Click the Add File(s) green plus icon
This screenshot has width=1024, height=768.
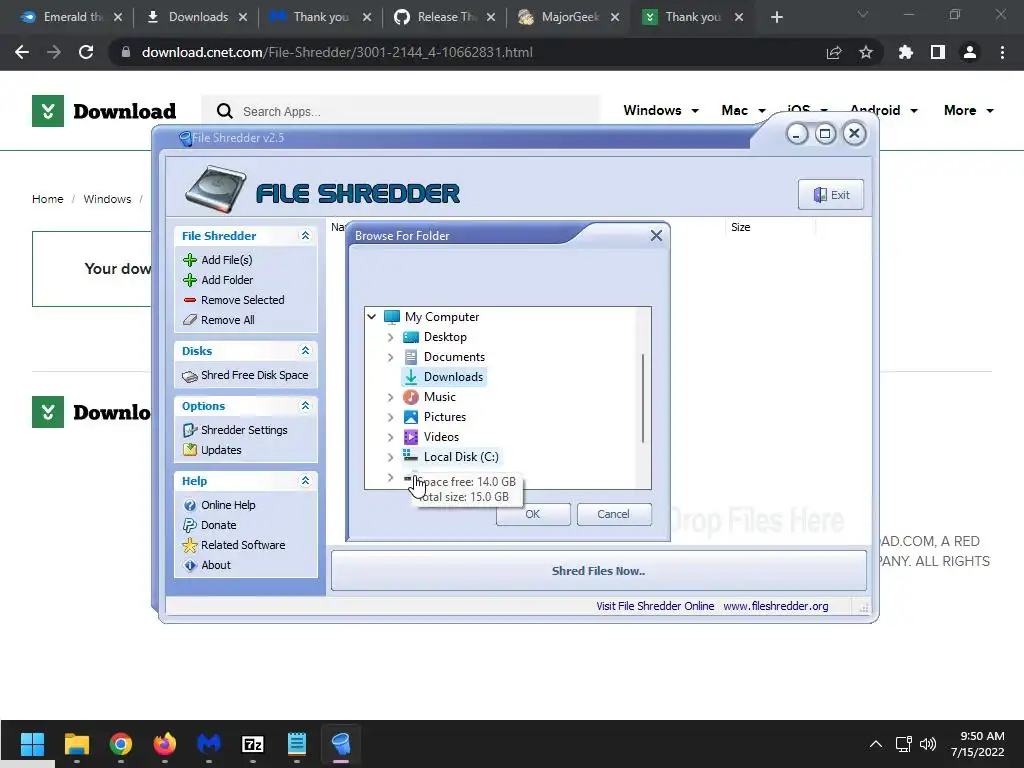pos(190,260)
